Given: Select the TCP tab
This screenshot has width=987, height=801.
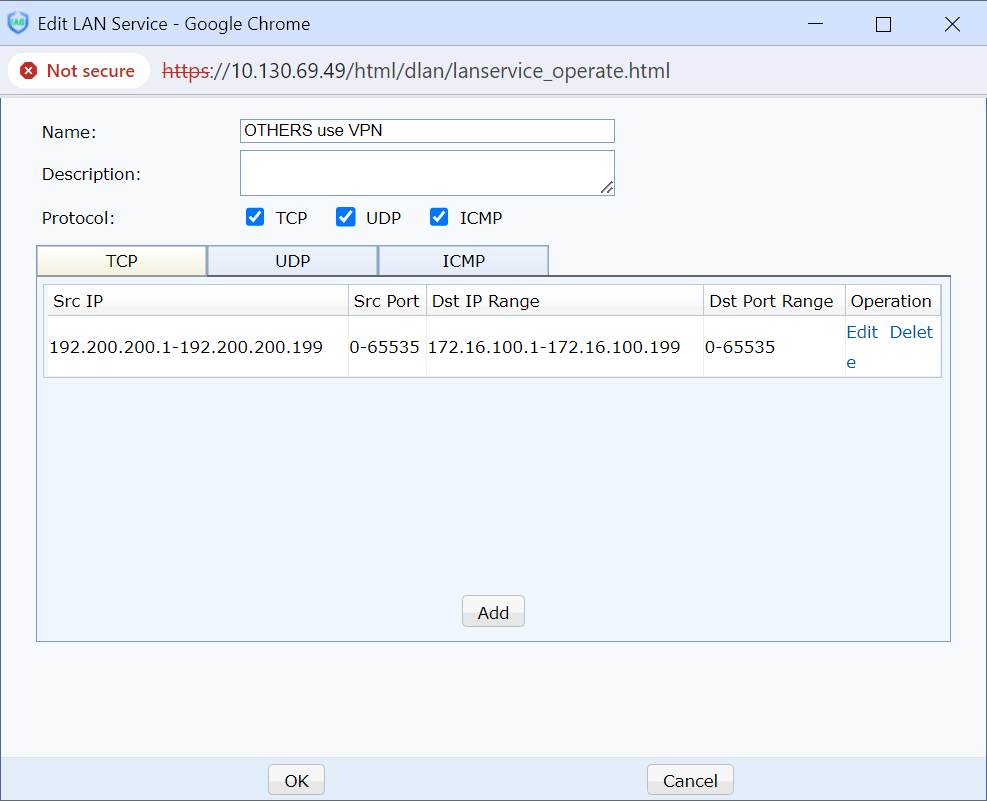Looking at the screenshot, I should [121, 261].
